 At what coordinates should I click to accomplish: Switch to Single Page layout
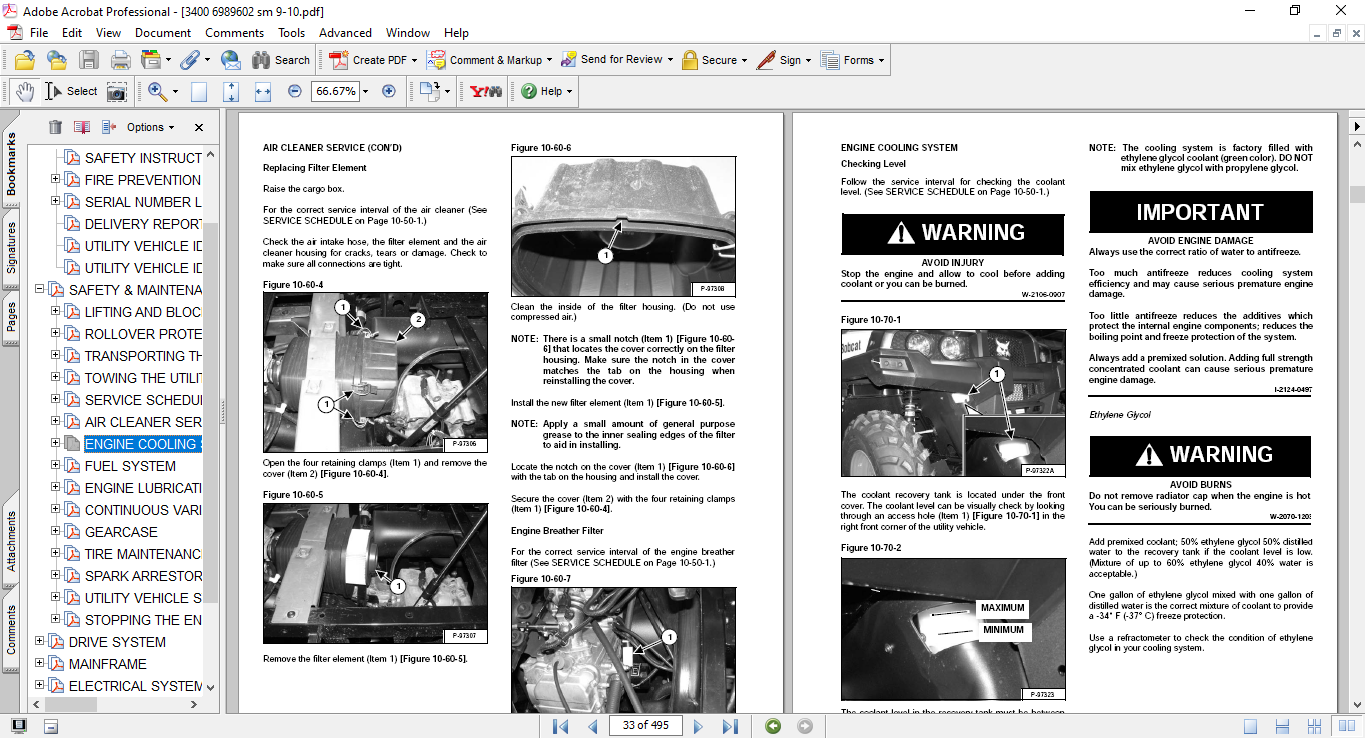(1251, 726)
